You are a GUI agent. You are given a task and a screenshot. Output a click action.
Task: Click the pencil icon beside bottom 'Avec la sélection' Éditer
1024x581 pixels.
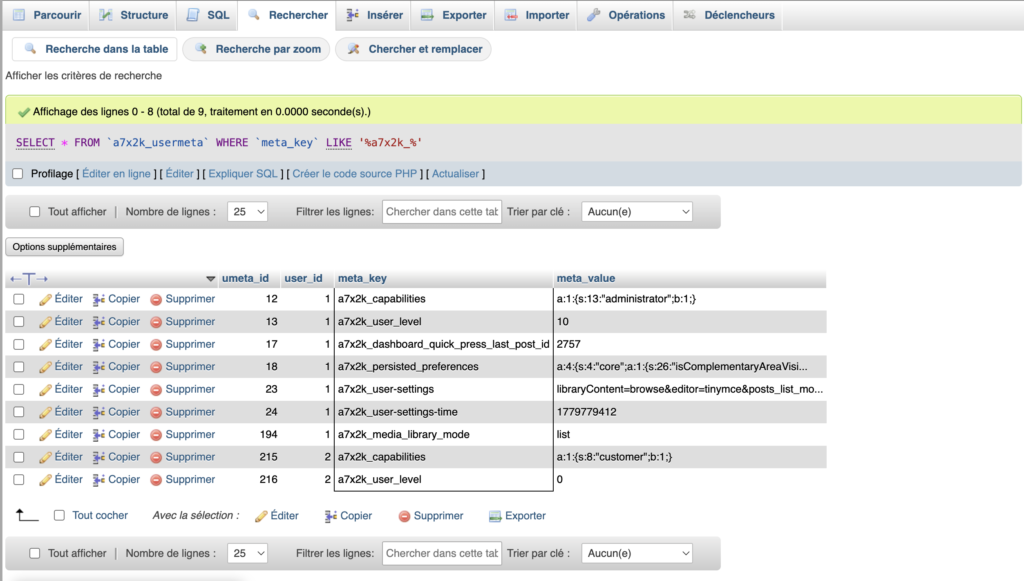261,516
